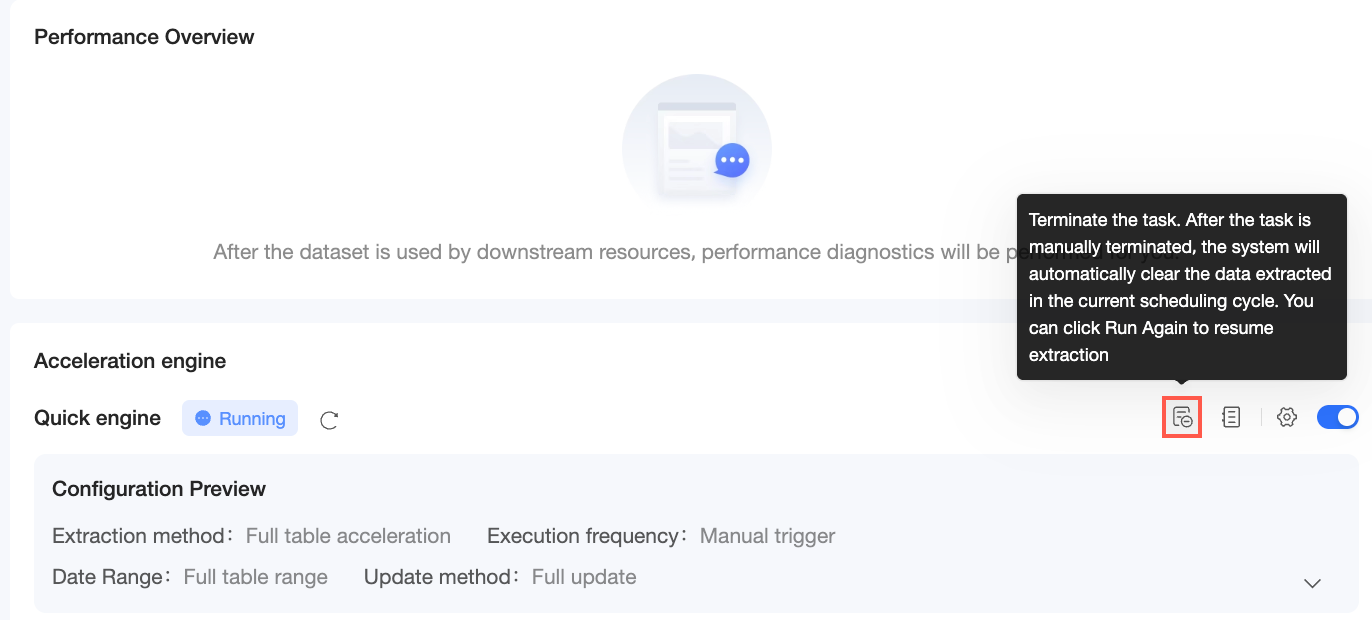Click the dots icon in Running badge
The image size is (1372, 620).
click(x=203, y=418)
